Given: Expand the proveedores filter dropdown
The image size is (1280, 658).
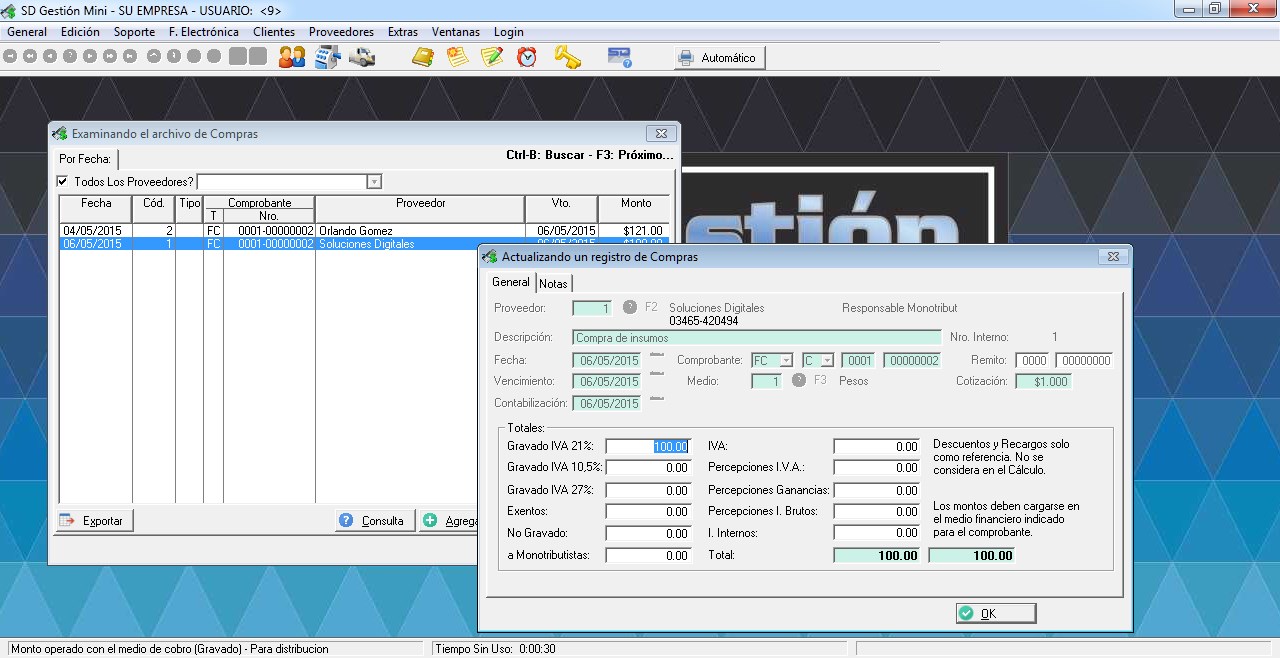Looking at the screenshot, I should point(374,182).
